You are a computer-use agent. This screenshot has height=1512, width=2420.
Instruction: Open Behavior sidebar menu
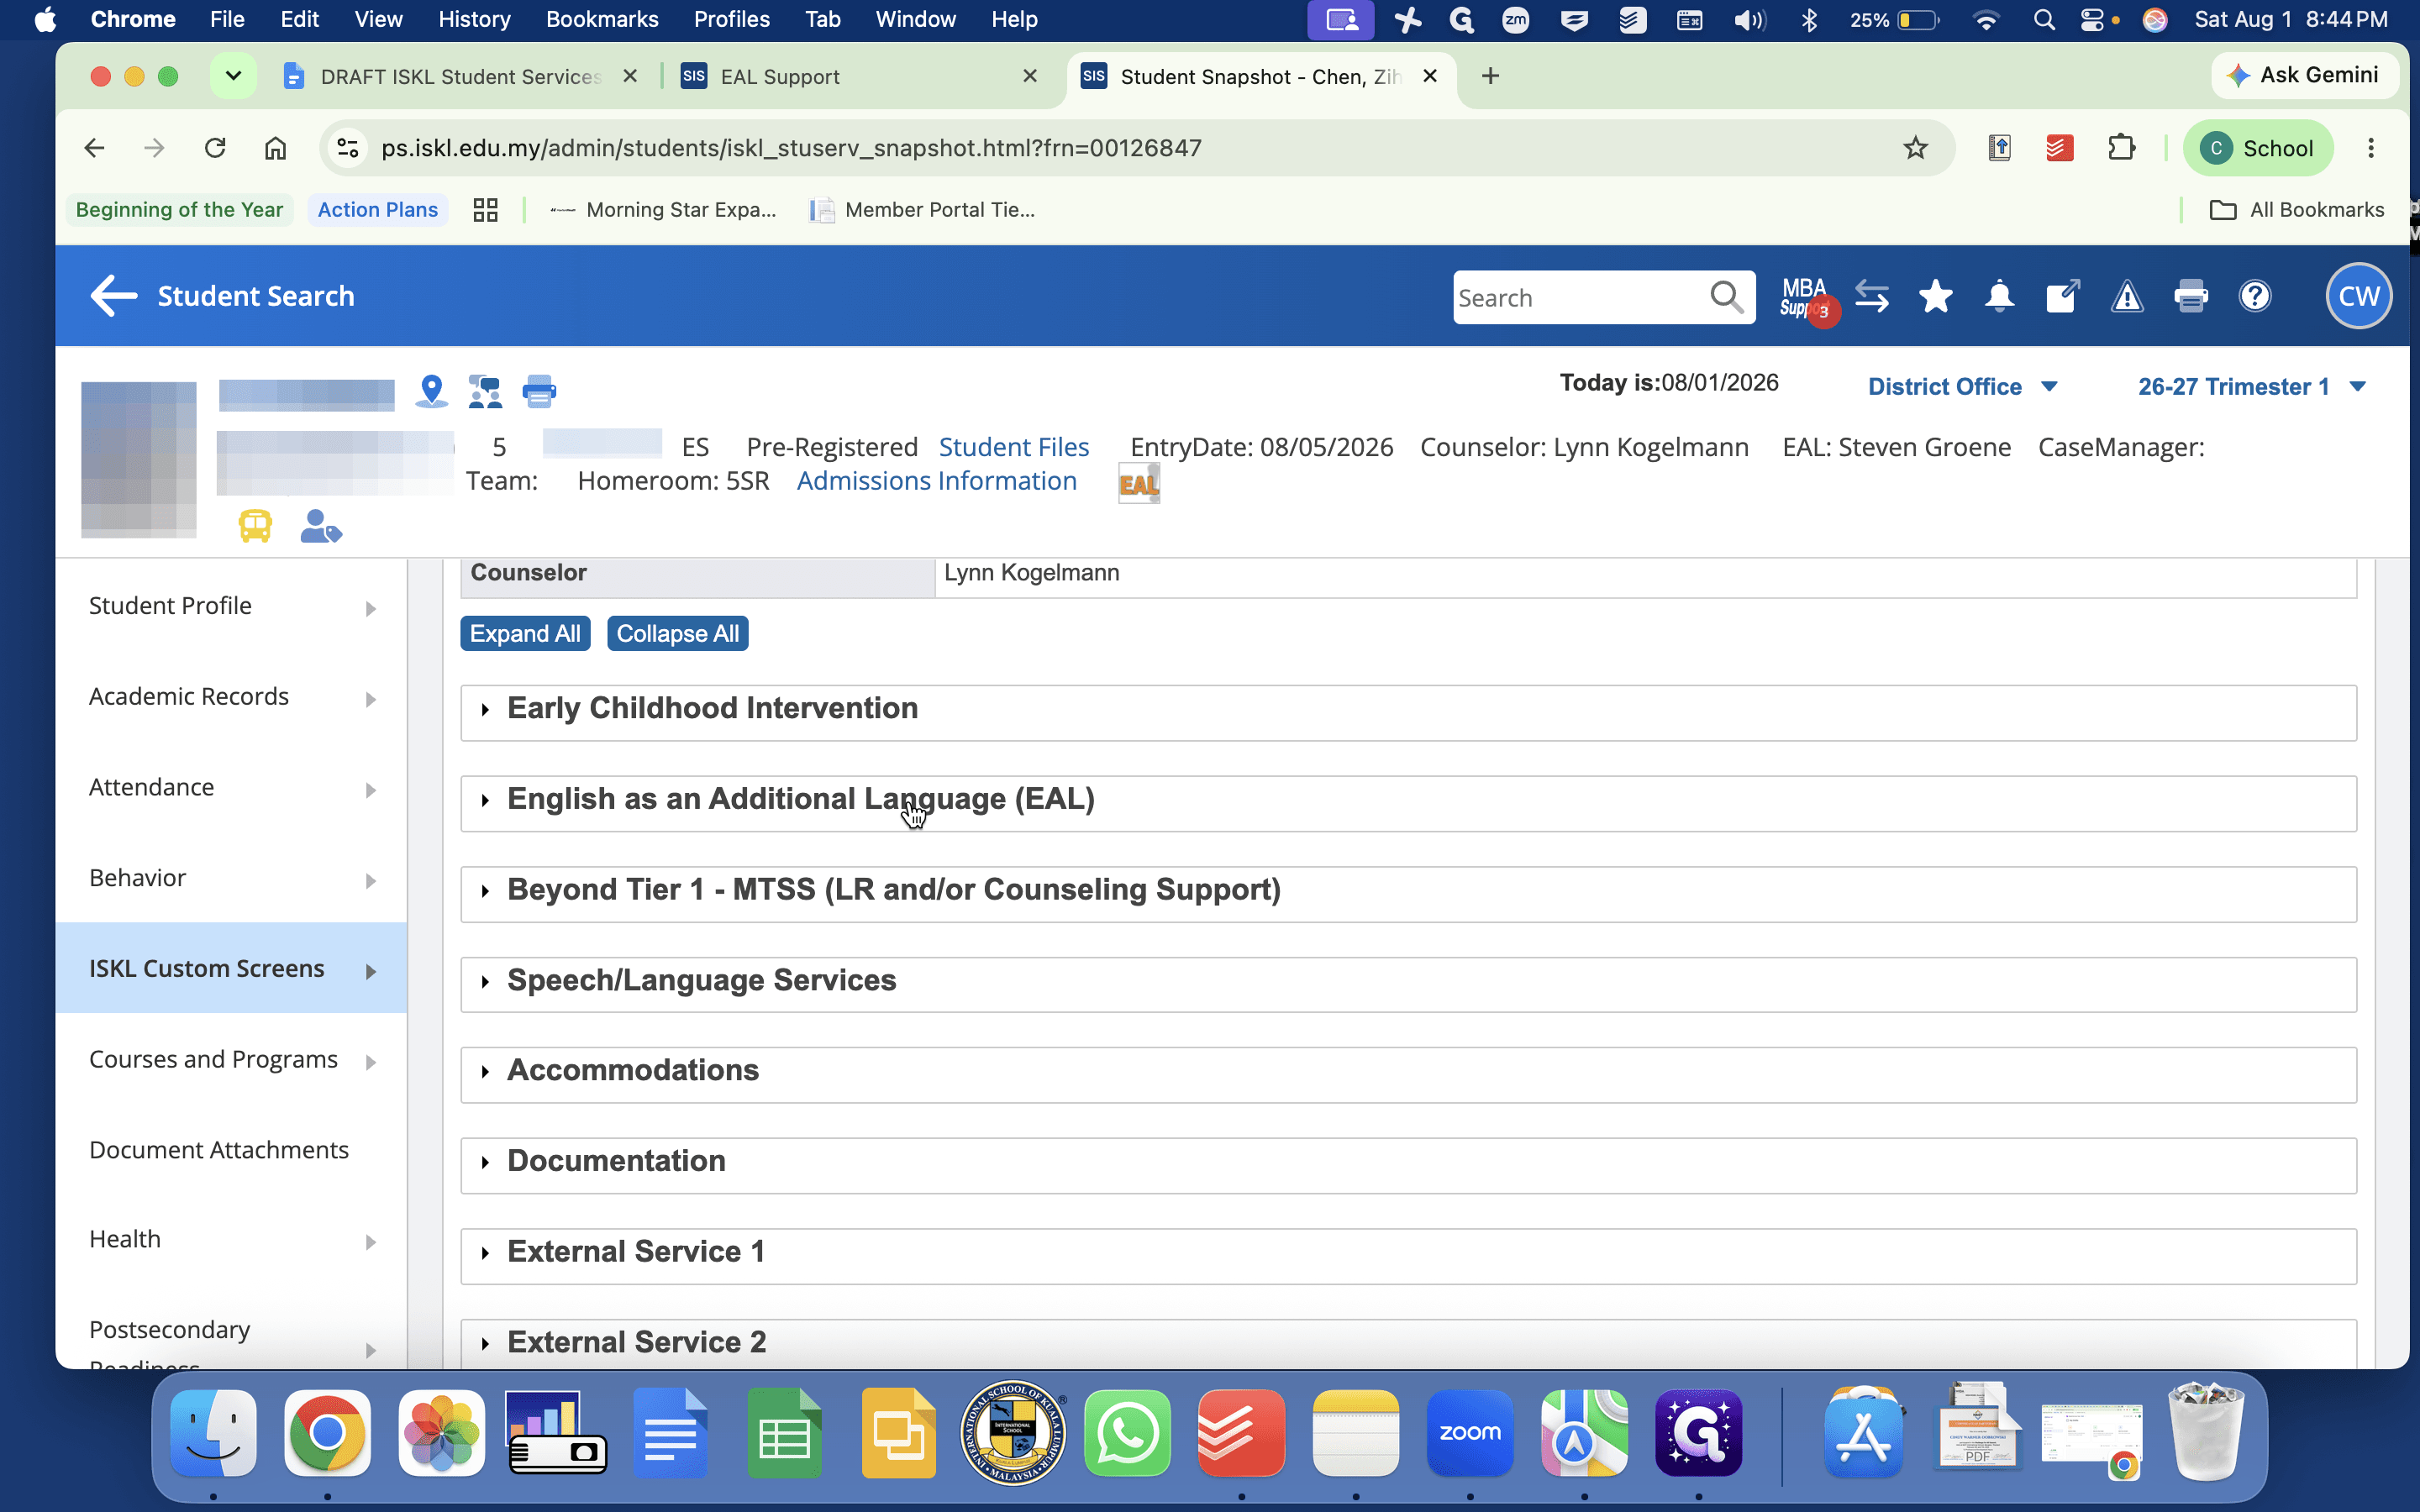pos(232,878)
